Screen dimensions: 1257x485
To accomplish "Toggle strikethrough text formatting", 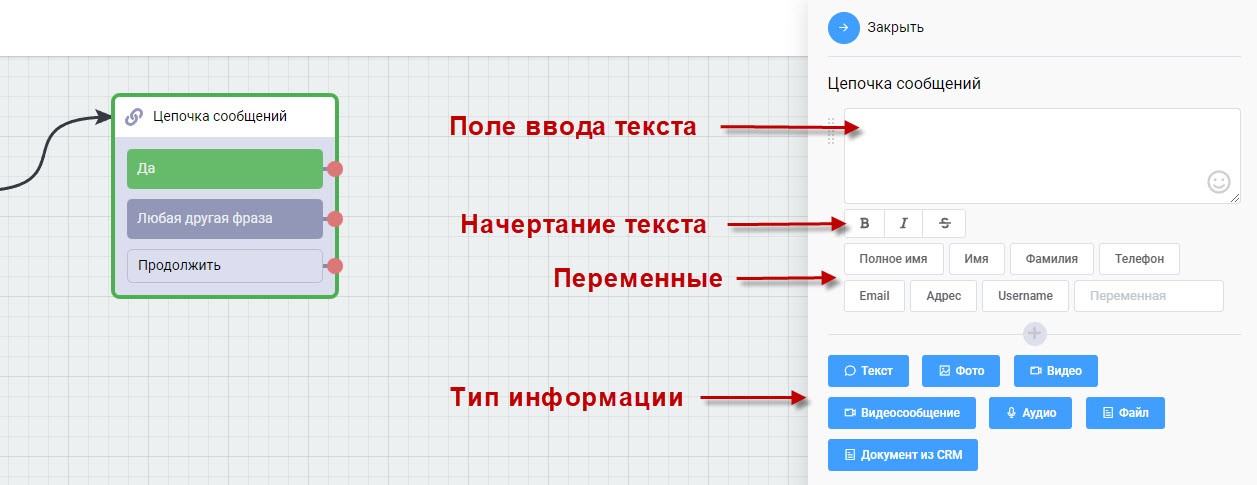I will click(944, 223).
